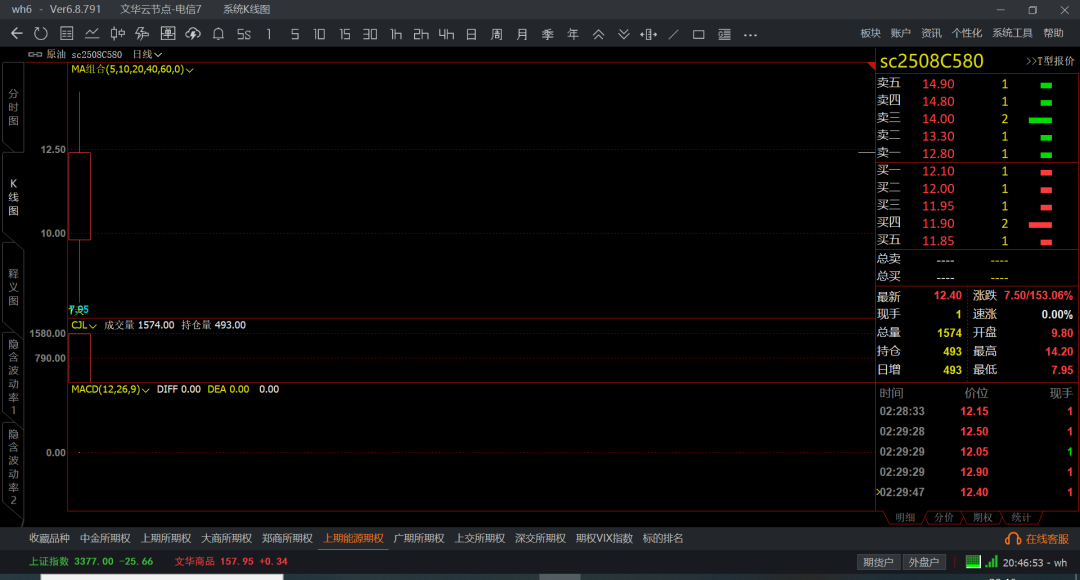Select the line drawing tool icon

674,34
